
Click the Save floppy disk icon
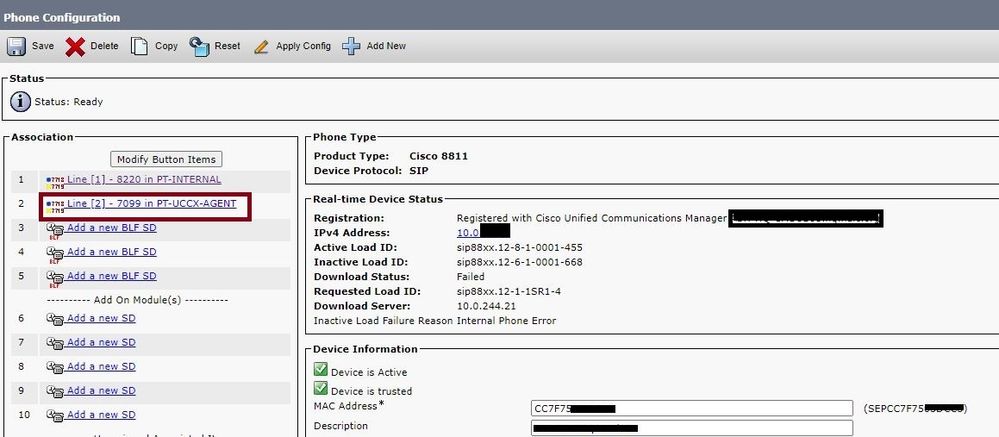[x=17, y=46]
